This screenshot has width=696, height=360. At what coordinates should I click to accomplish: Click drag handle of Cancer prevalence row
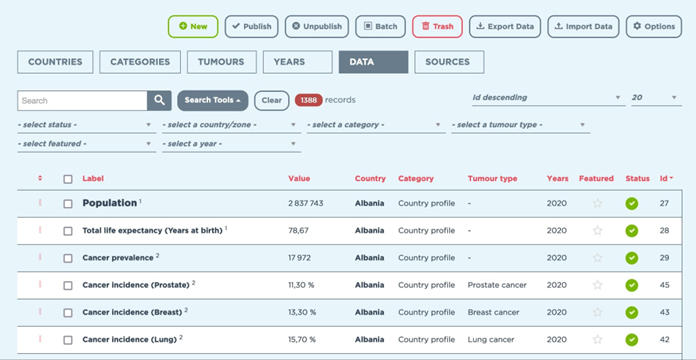coord(40,257)
